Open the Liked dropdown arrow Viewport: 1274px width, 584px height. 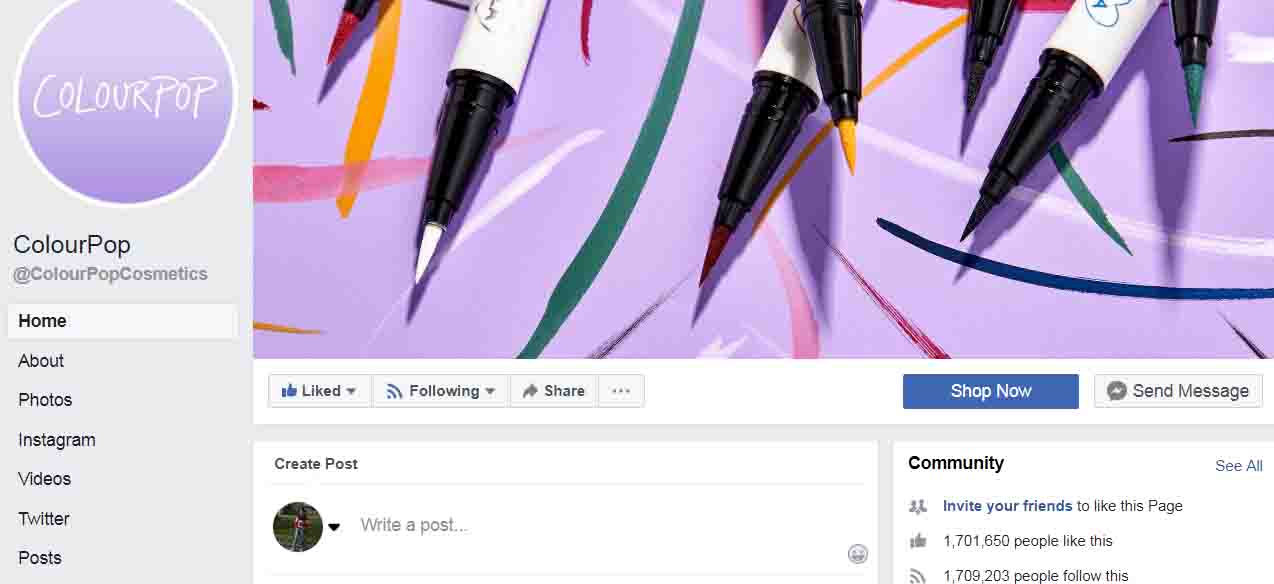(351, 392)
